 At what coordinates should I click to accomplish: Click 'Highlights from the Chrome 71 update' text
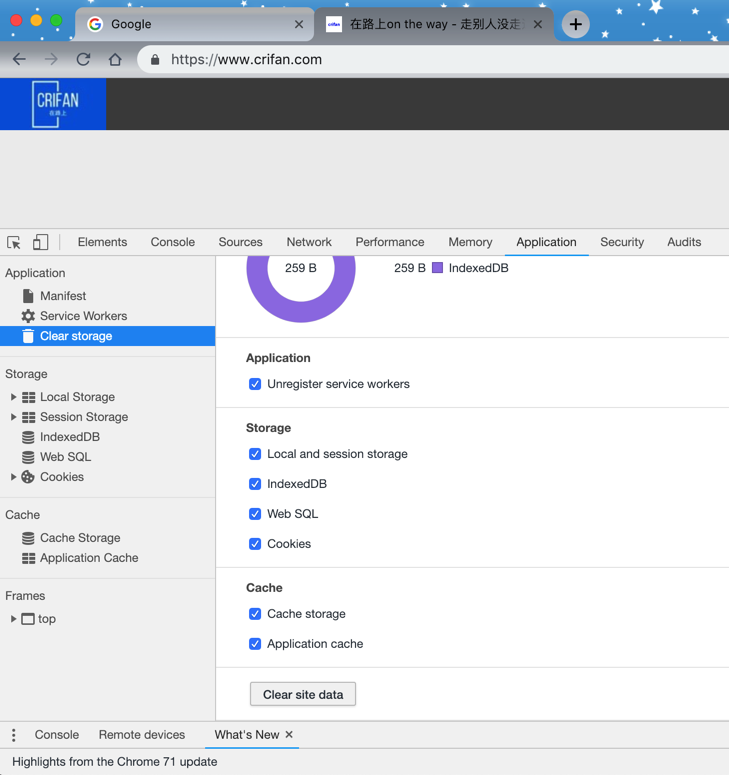coord(115,762)
